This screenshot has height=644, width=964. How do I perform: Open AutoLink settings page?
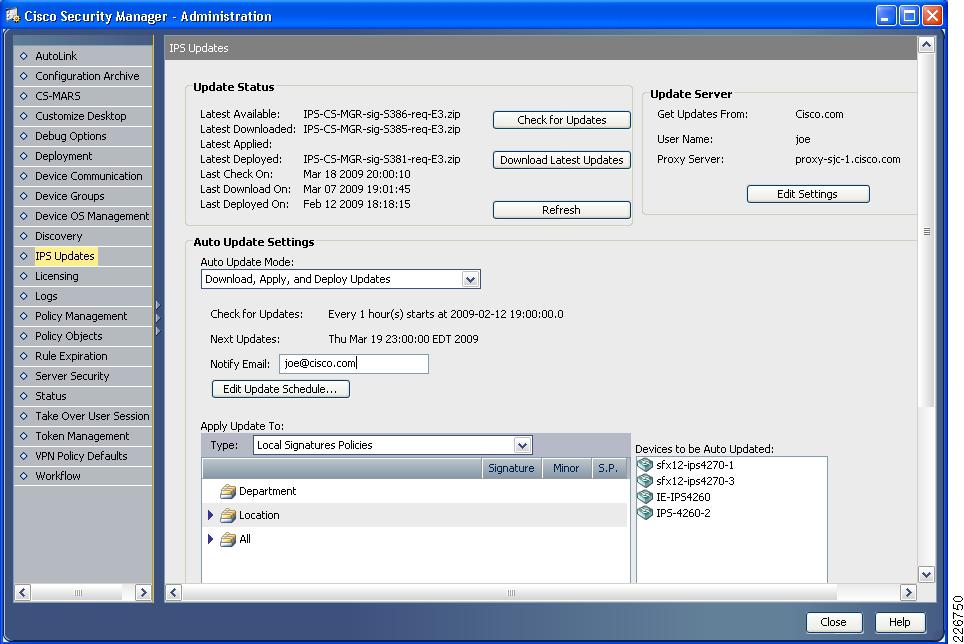tap(56, 56)
